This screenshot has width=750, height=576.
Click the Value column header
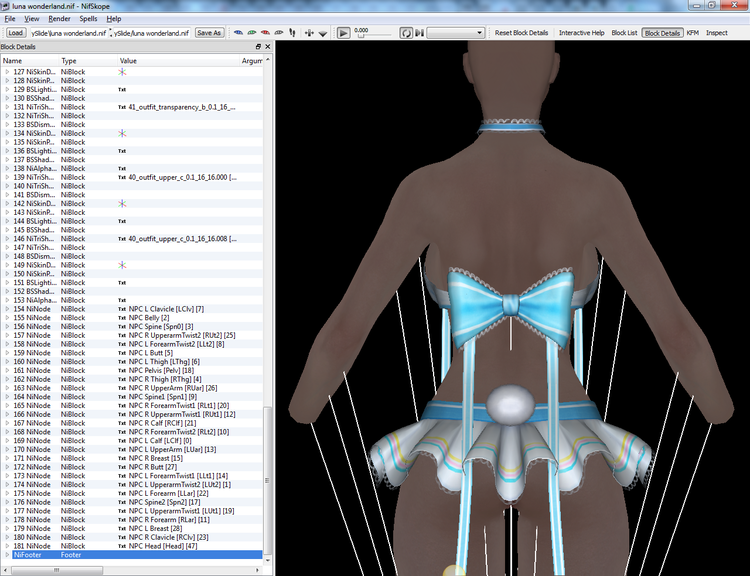tap(178, 61)
